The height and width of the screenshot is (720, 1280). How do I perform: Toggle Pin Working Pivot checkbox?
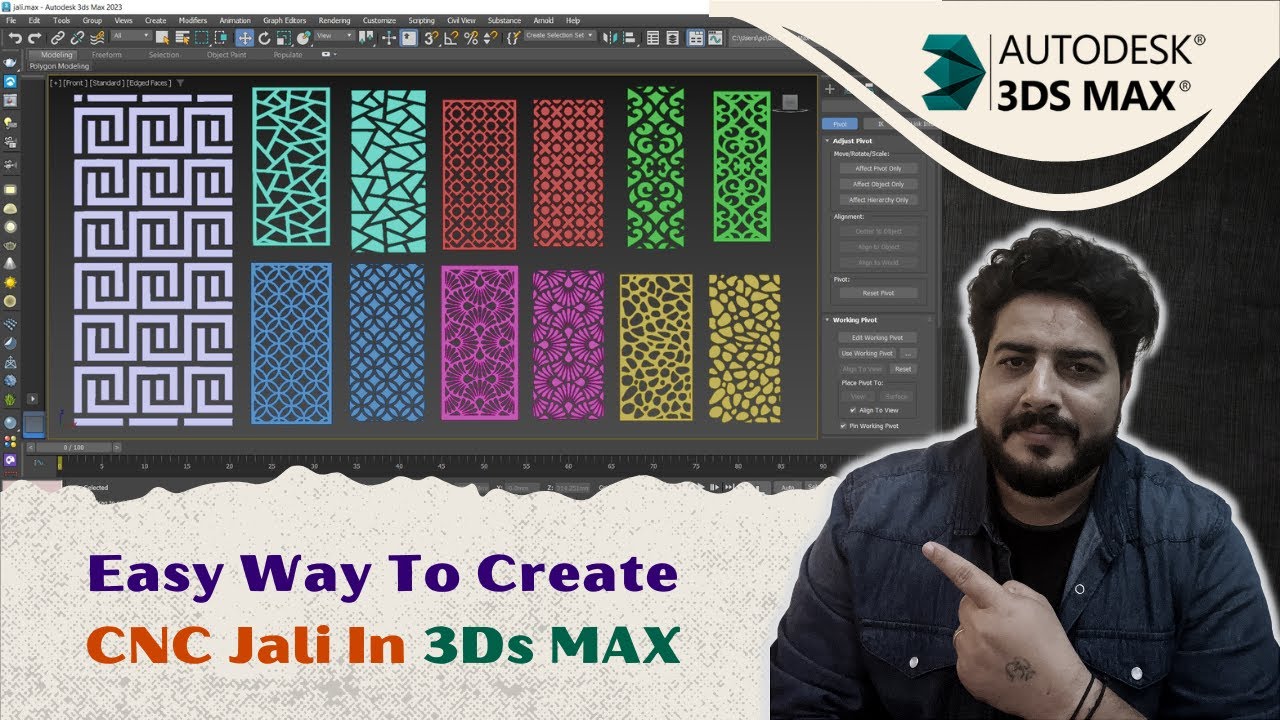point(843,426)
